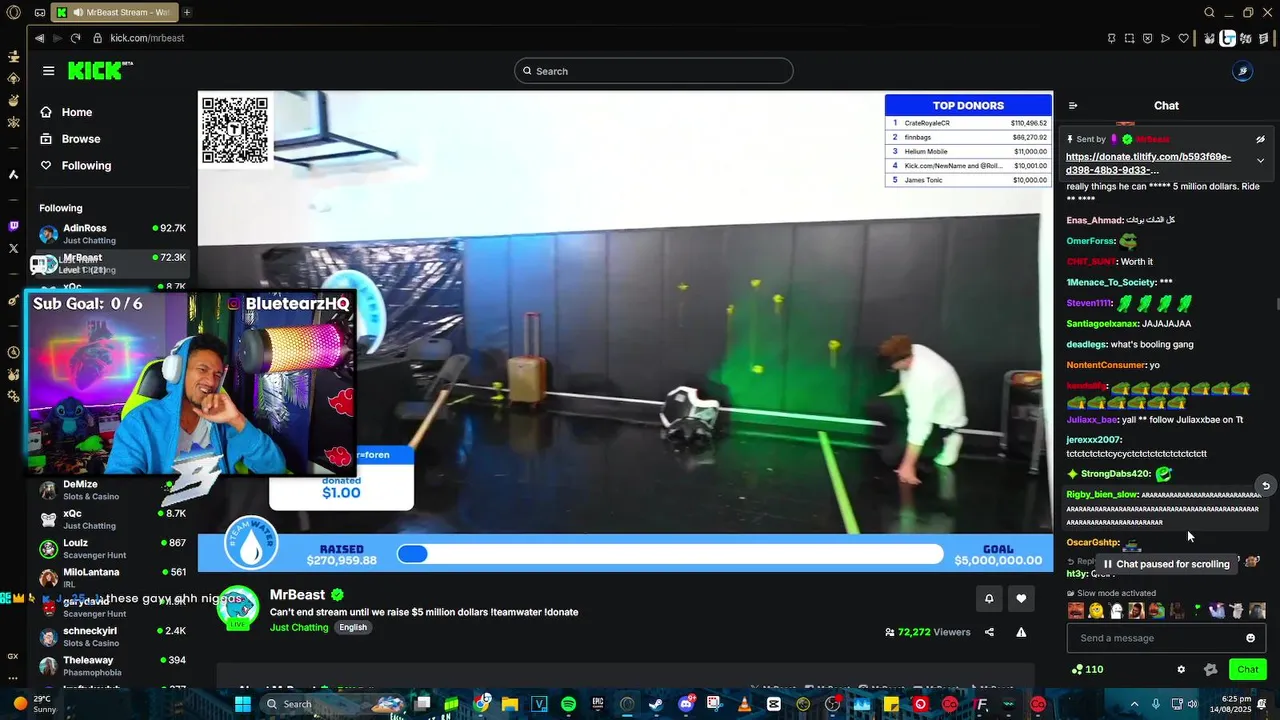The height and width of the screenshot is (720, 1280).
Task: Open VLC from the taskbar
Action: 744,704
